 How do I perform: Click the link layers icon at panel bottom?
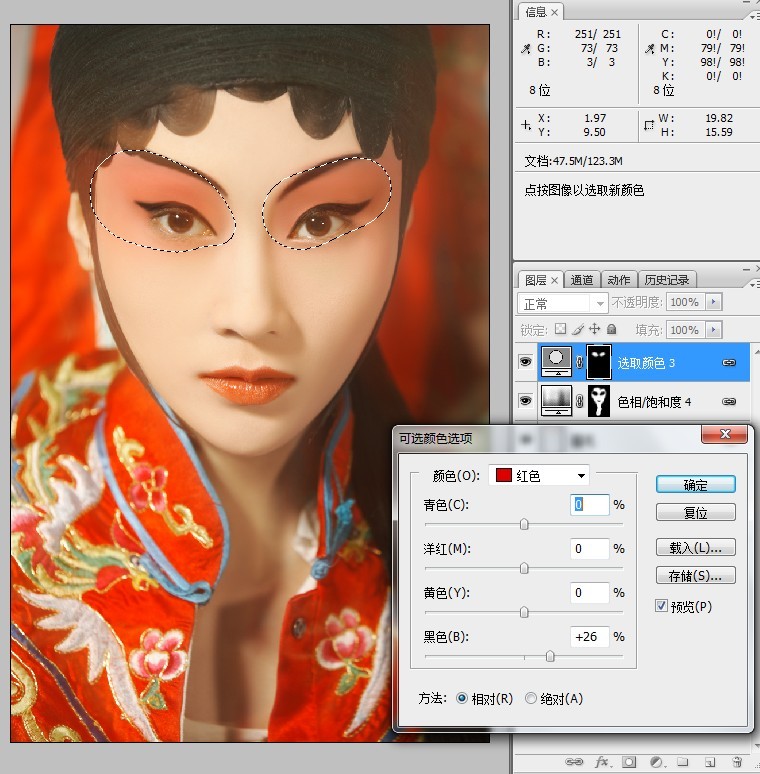point(573,762)
